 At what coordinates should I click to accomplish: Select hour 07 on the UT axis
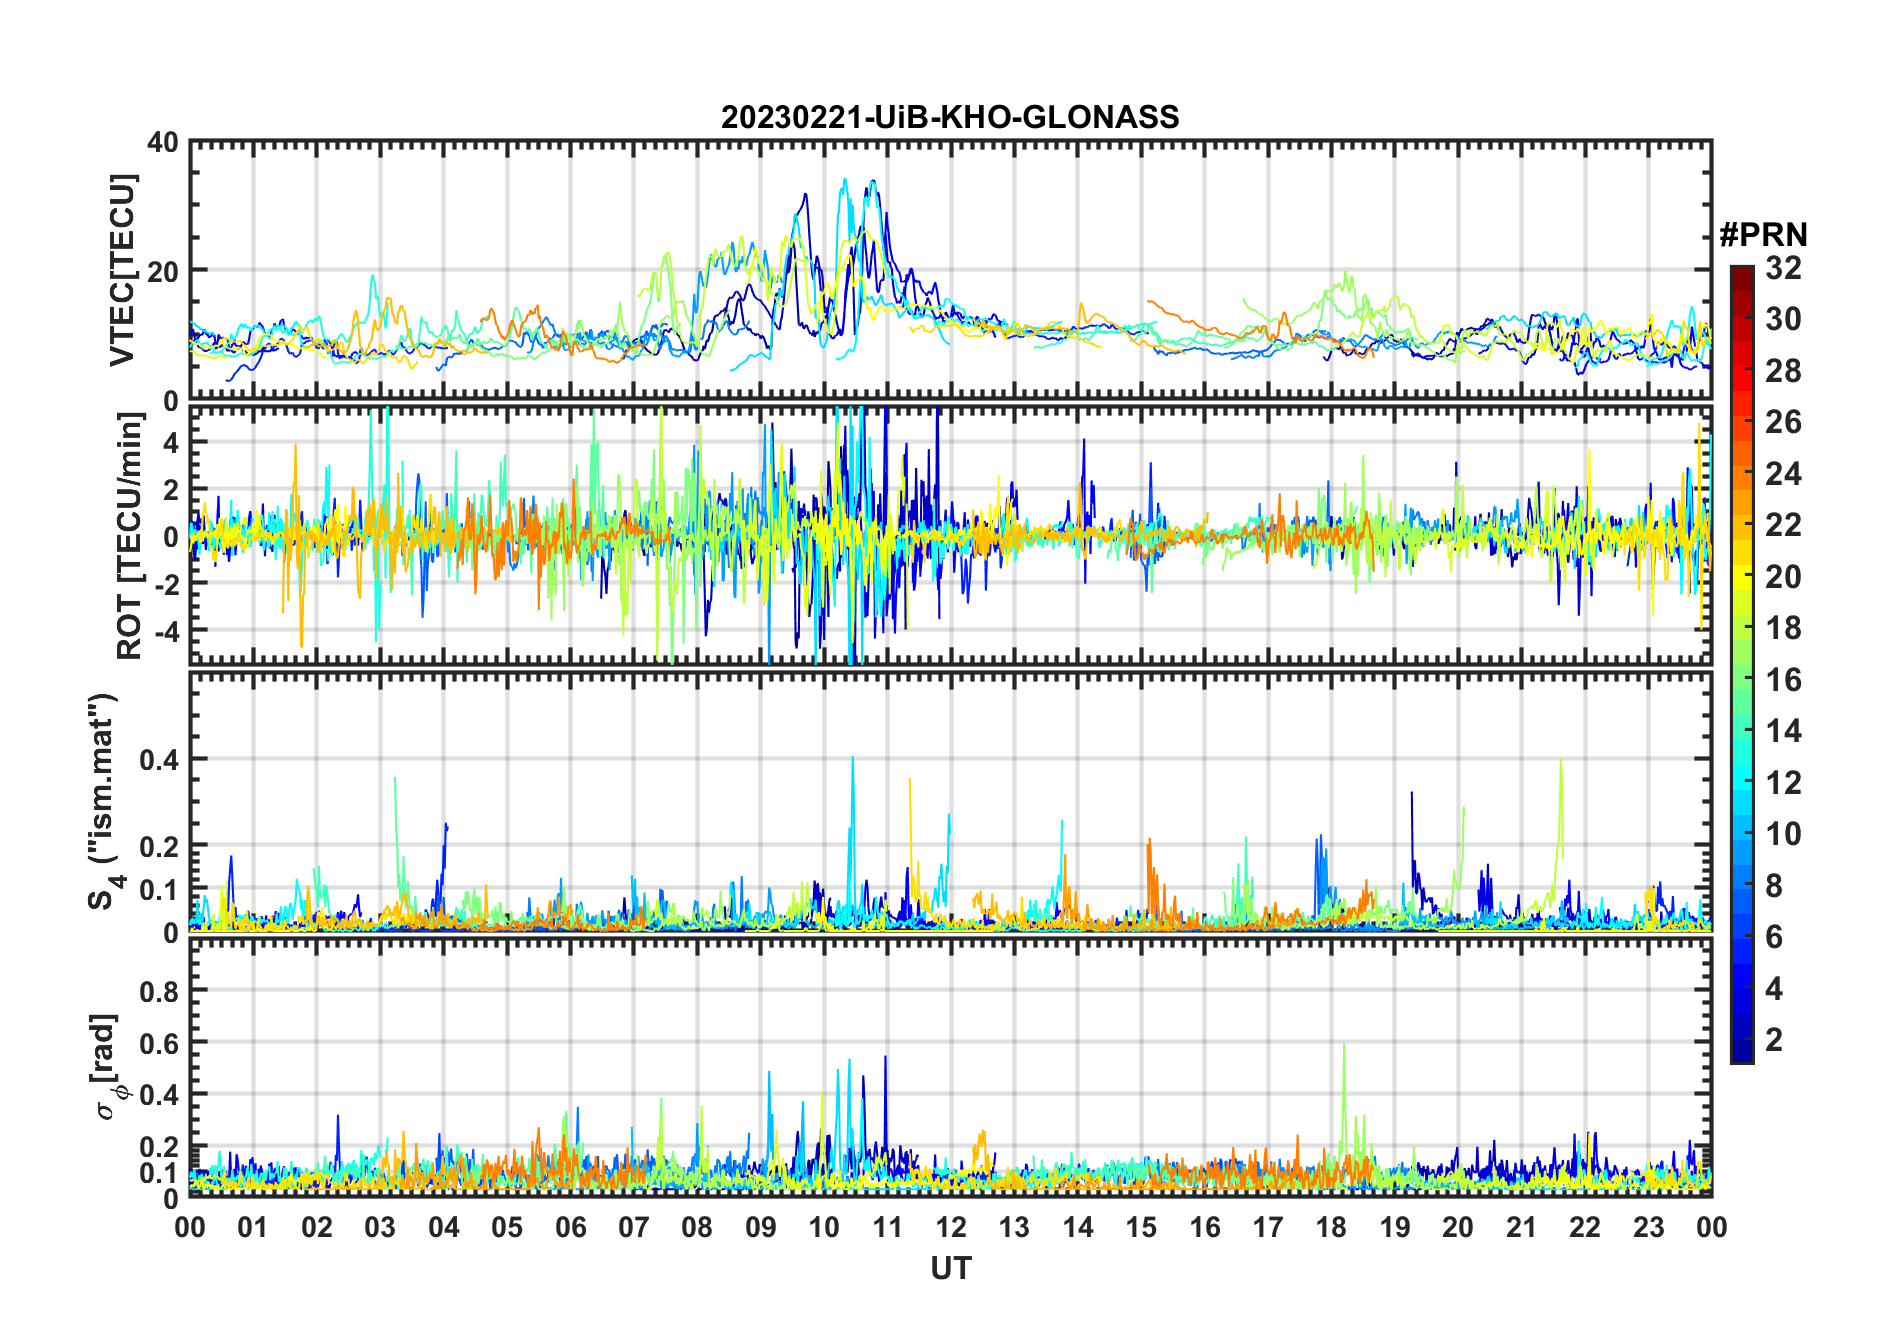[634, 1228]
